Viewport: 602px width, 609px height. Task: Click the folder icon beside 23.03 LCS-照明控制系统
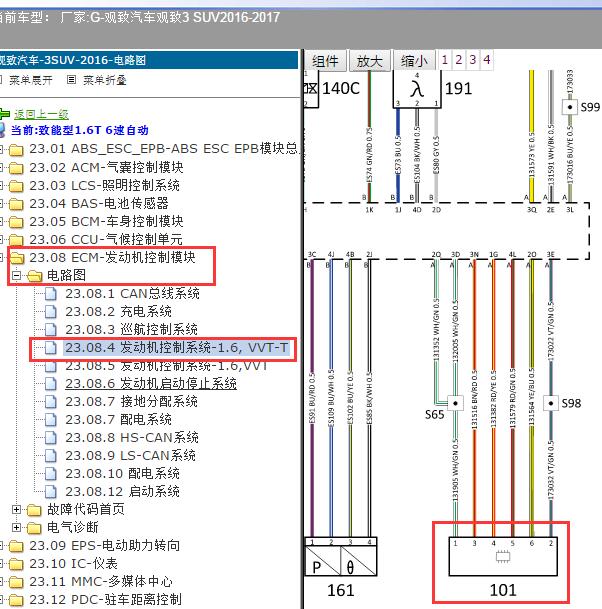click(x=16, y=186)
